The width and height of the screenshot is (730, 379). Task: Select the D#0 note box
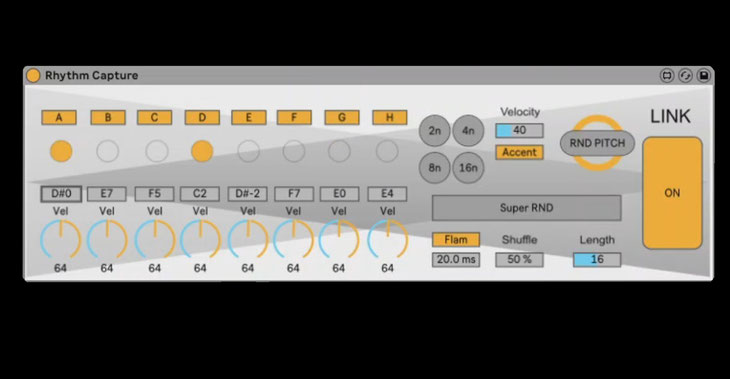61,194
